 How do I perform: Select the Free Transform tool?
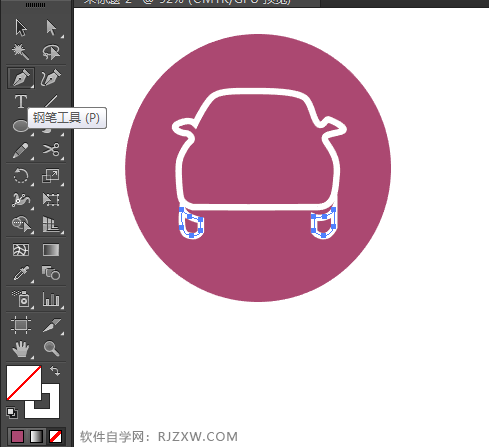[51, 200]
